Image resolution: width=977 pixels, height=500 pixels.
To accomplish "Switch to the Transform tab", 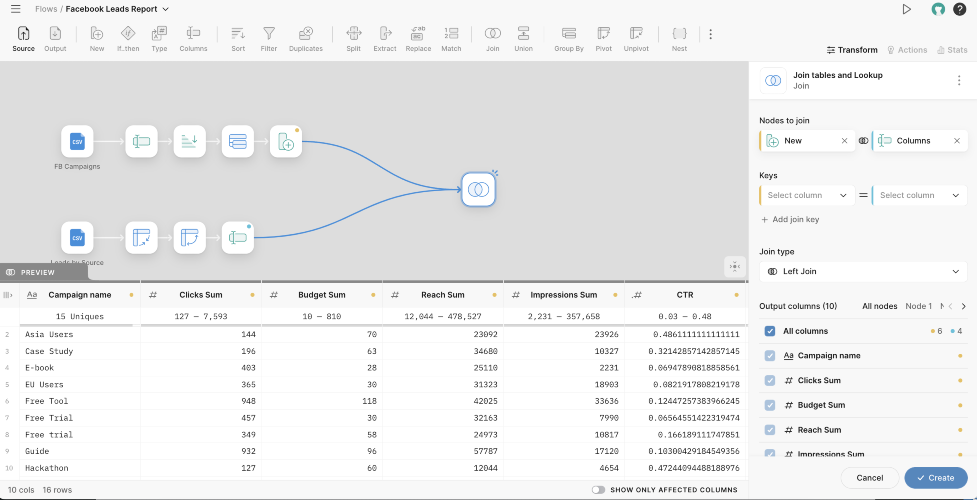I will pyautogui.click(x=852, y=50).
